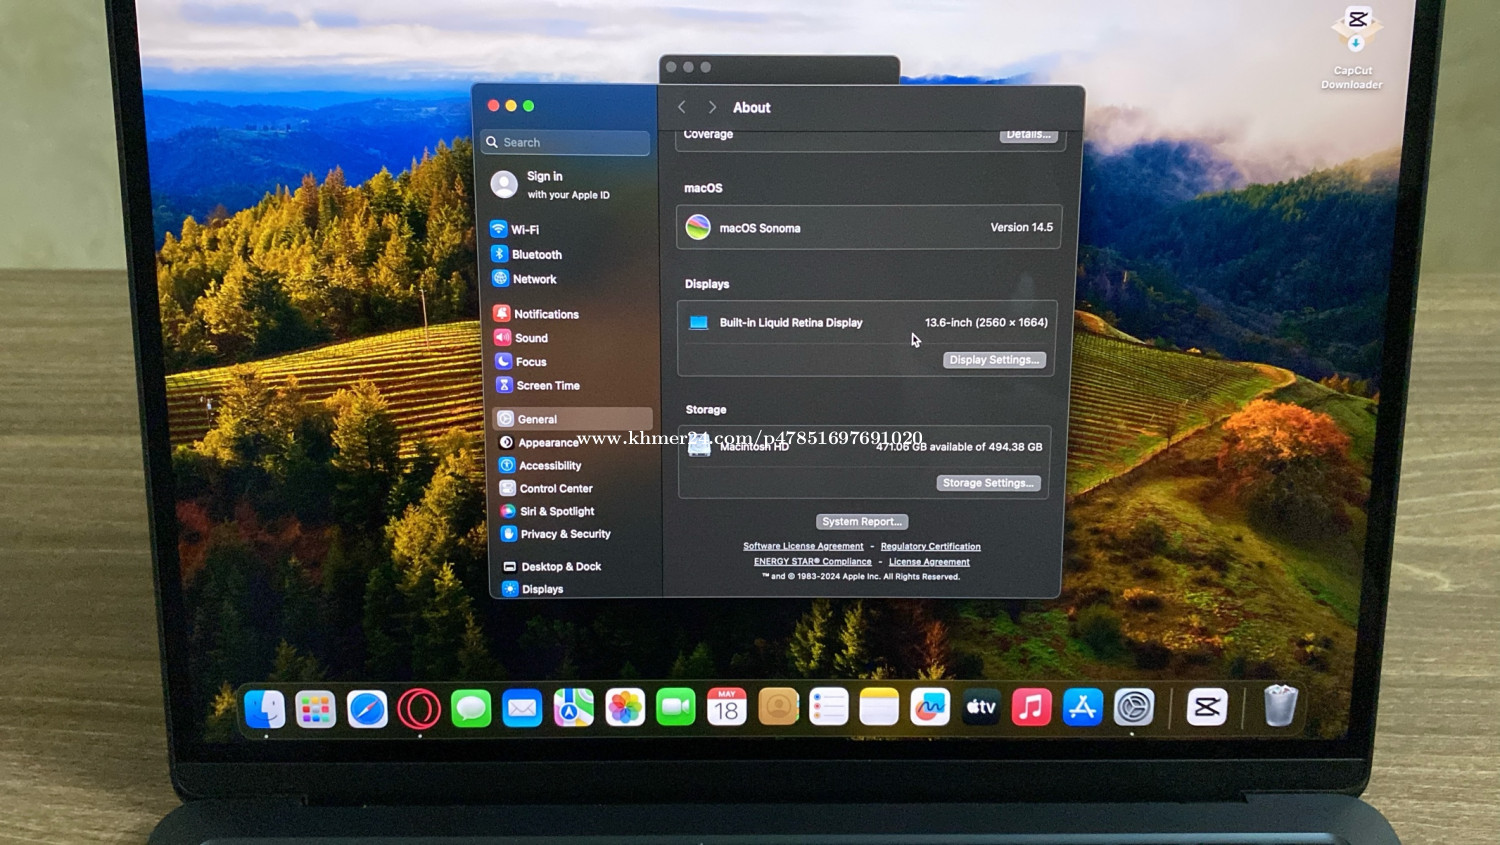
Task: Open Photos app in the Dock
Action: tap(626, 708)
